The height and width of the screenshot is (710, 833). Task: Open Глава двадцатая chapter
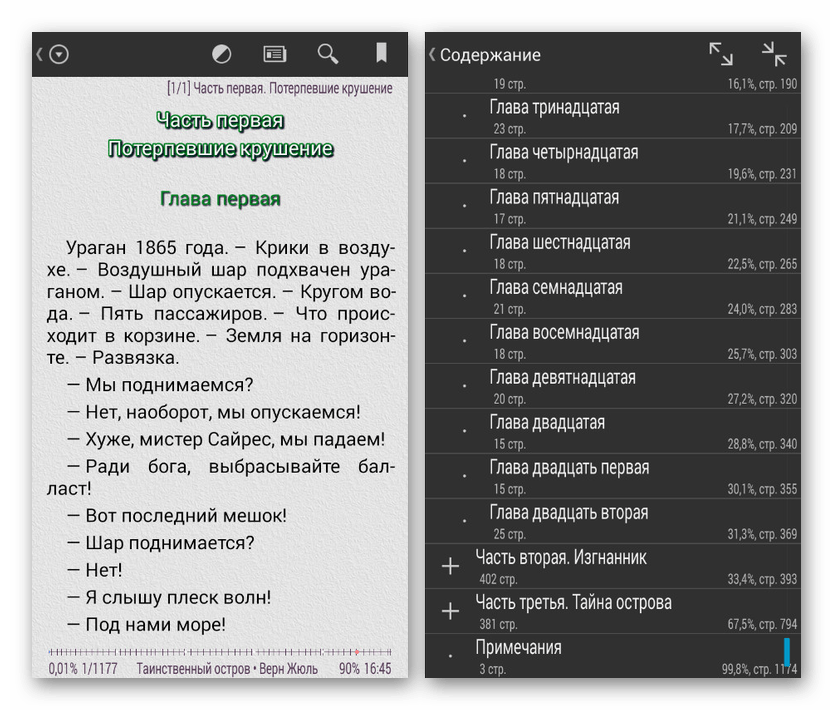coord(547,423)
